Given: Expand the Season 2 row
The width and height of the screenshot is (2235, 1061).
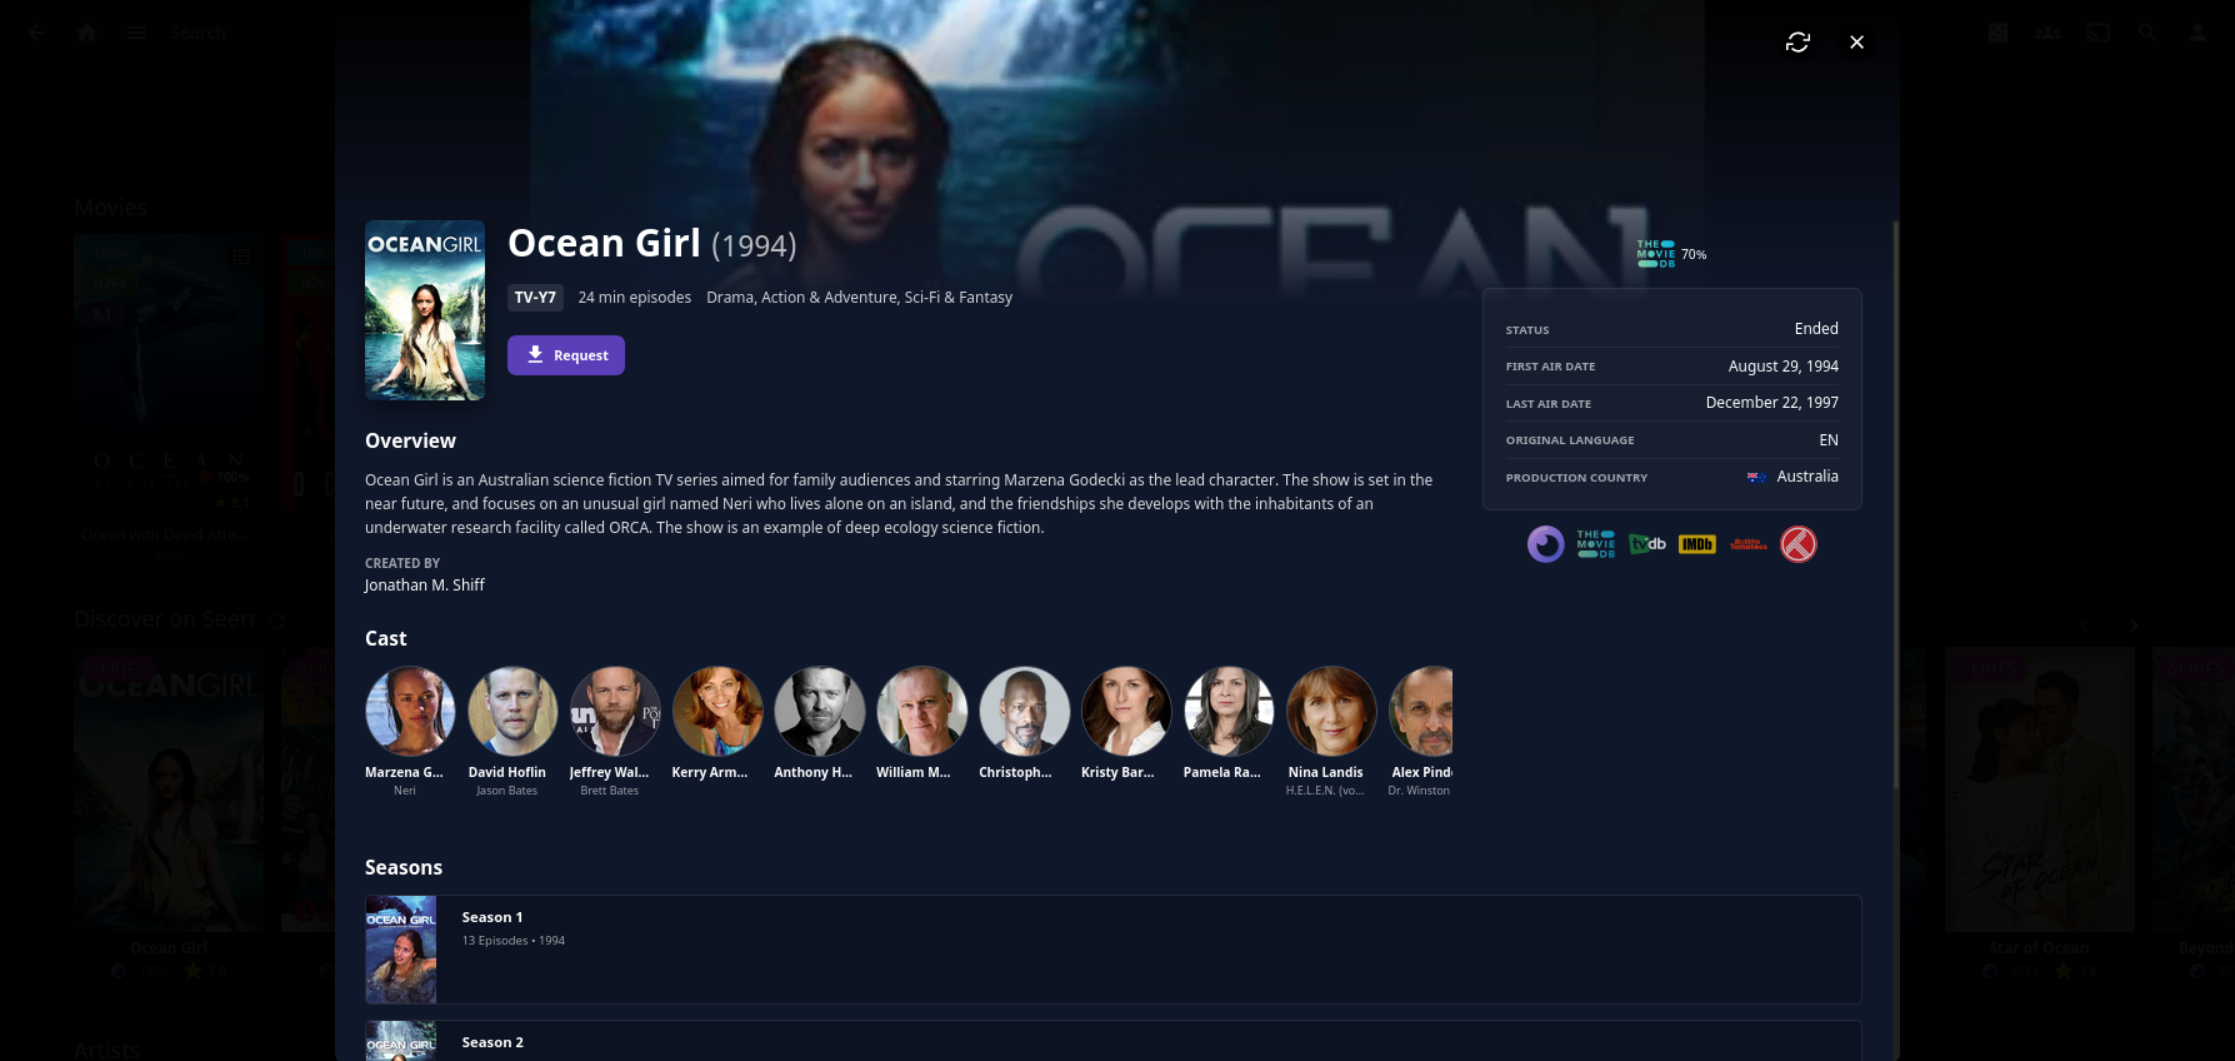Looking at the screenshot, I should coord(1113,1041).
